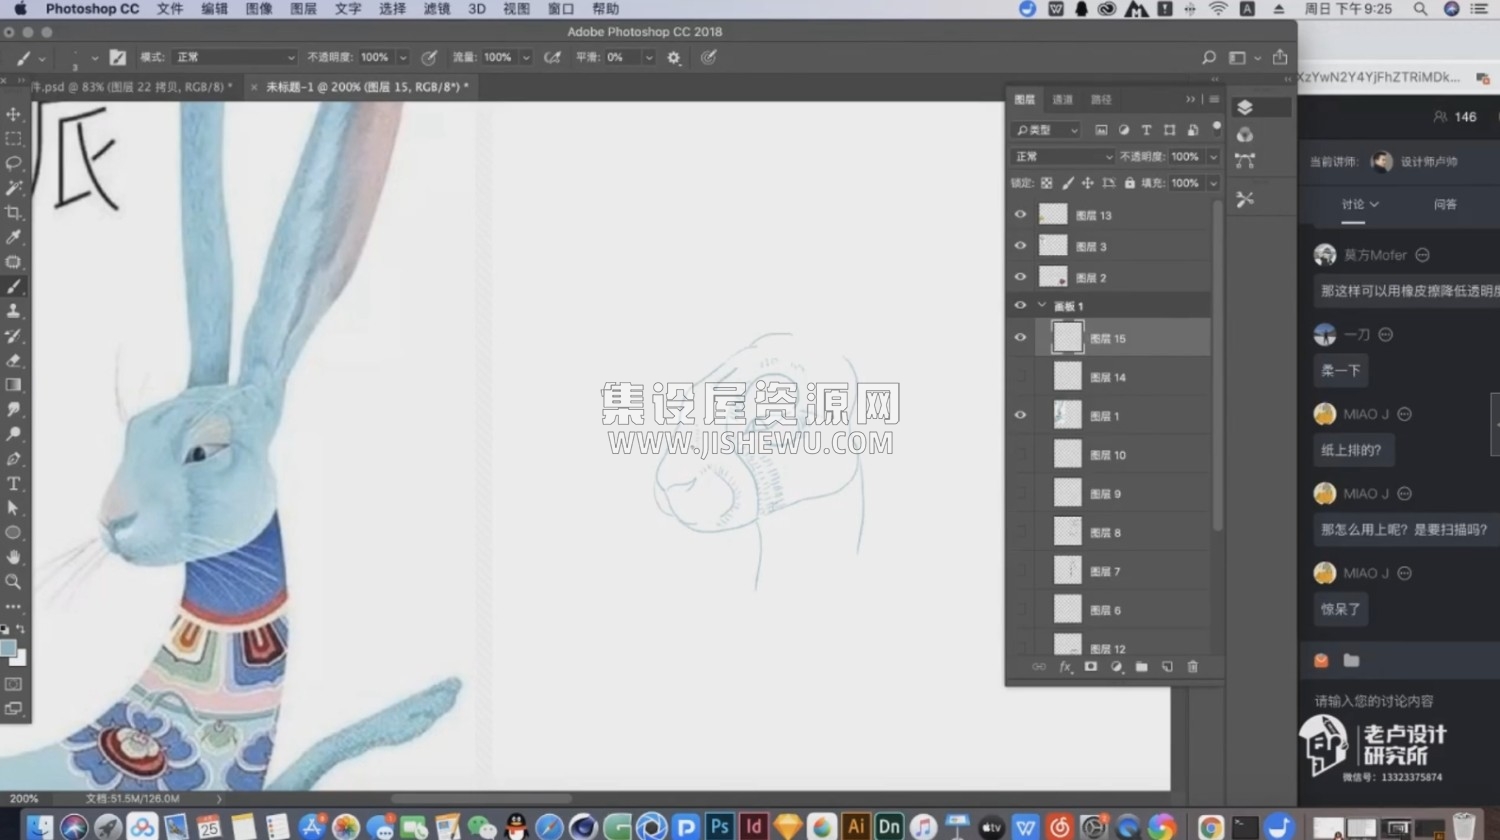Select the Move tool

[14, 114]
